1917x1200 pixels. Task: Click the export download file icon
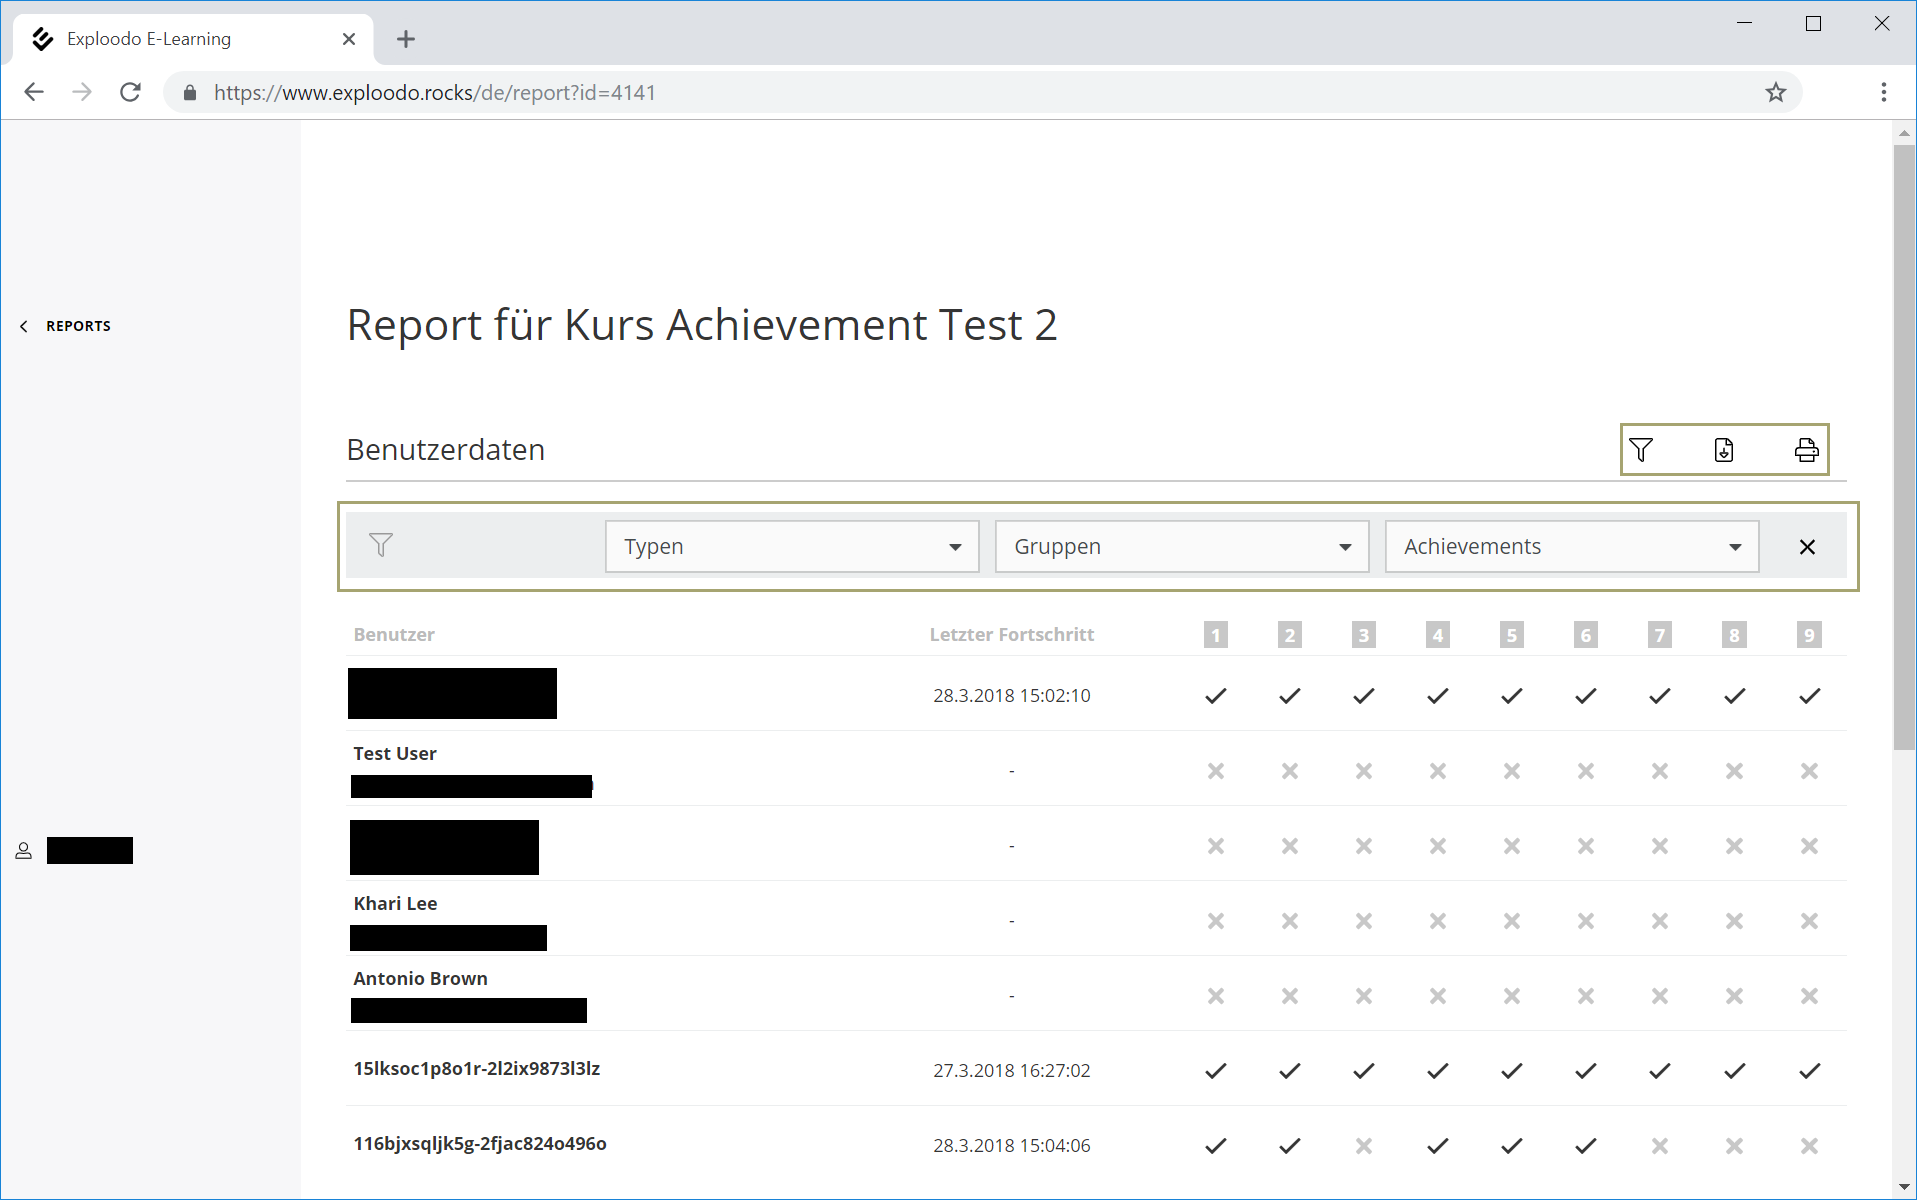click(1723, 450)
